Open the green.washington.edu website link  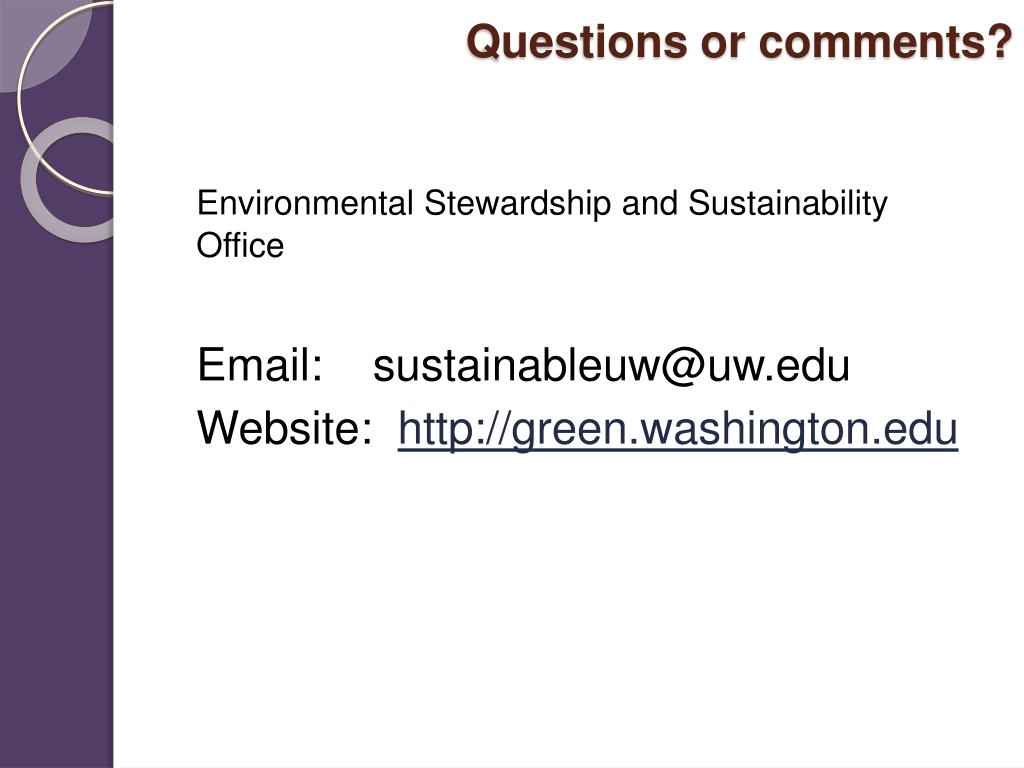pyautogui.click(x=677, y=430)
